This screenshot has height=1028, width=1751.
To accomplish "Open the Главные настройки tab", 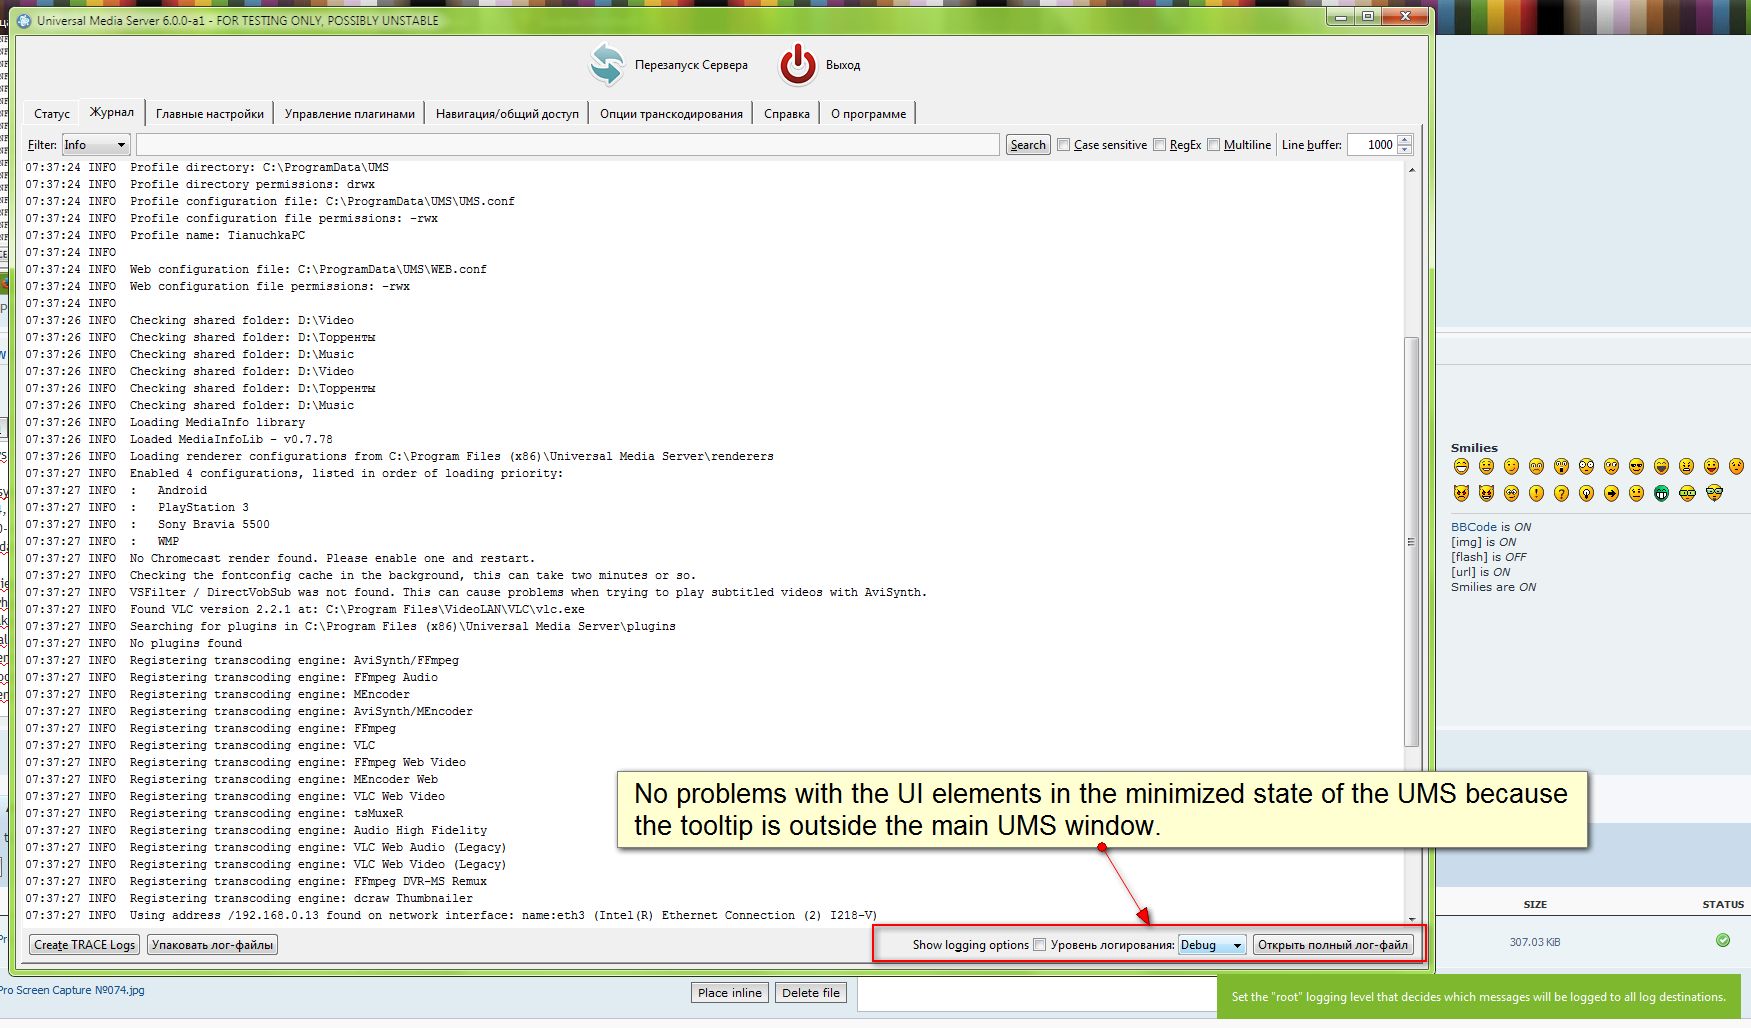I will 210,114.
